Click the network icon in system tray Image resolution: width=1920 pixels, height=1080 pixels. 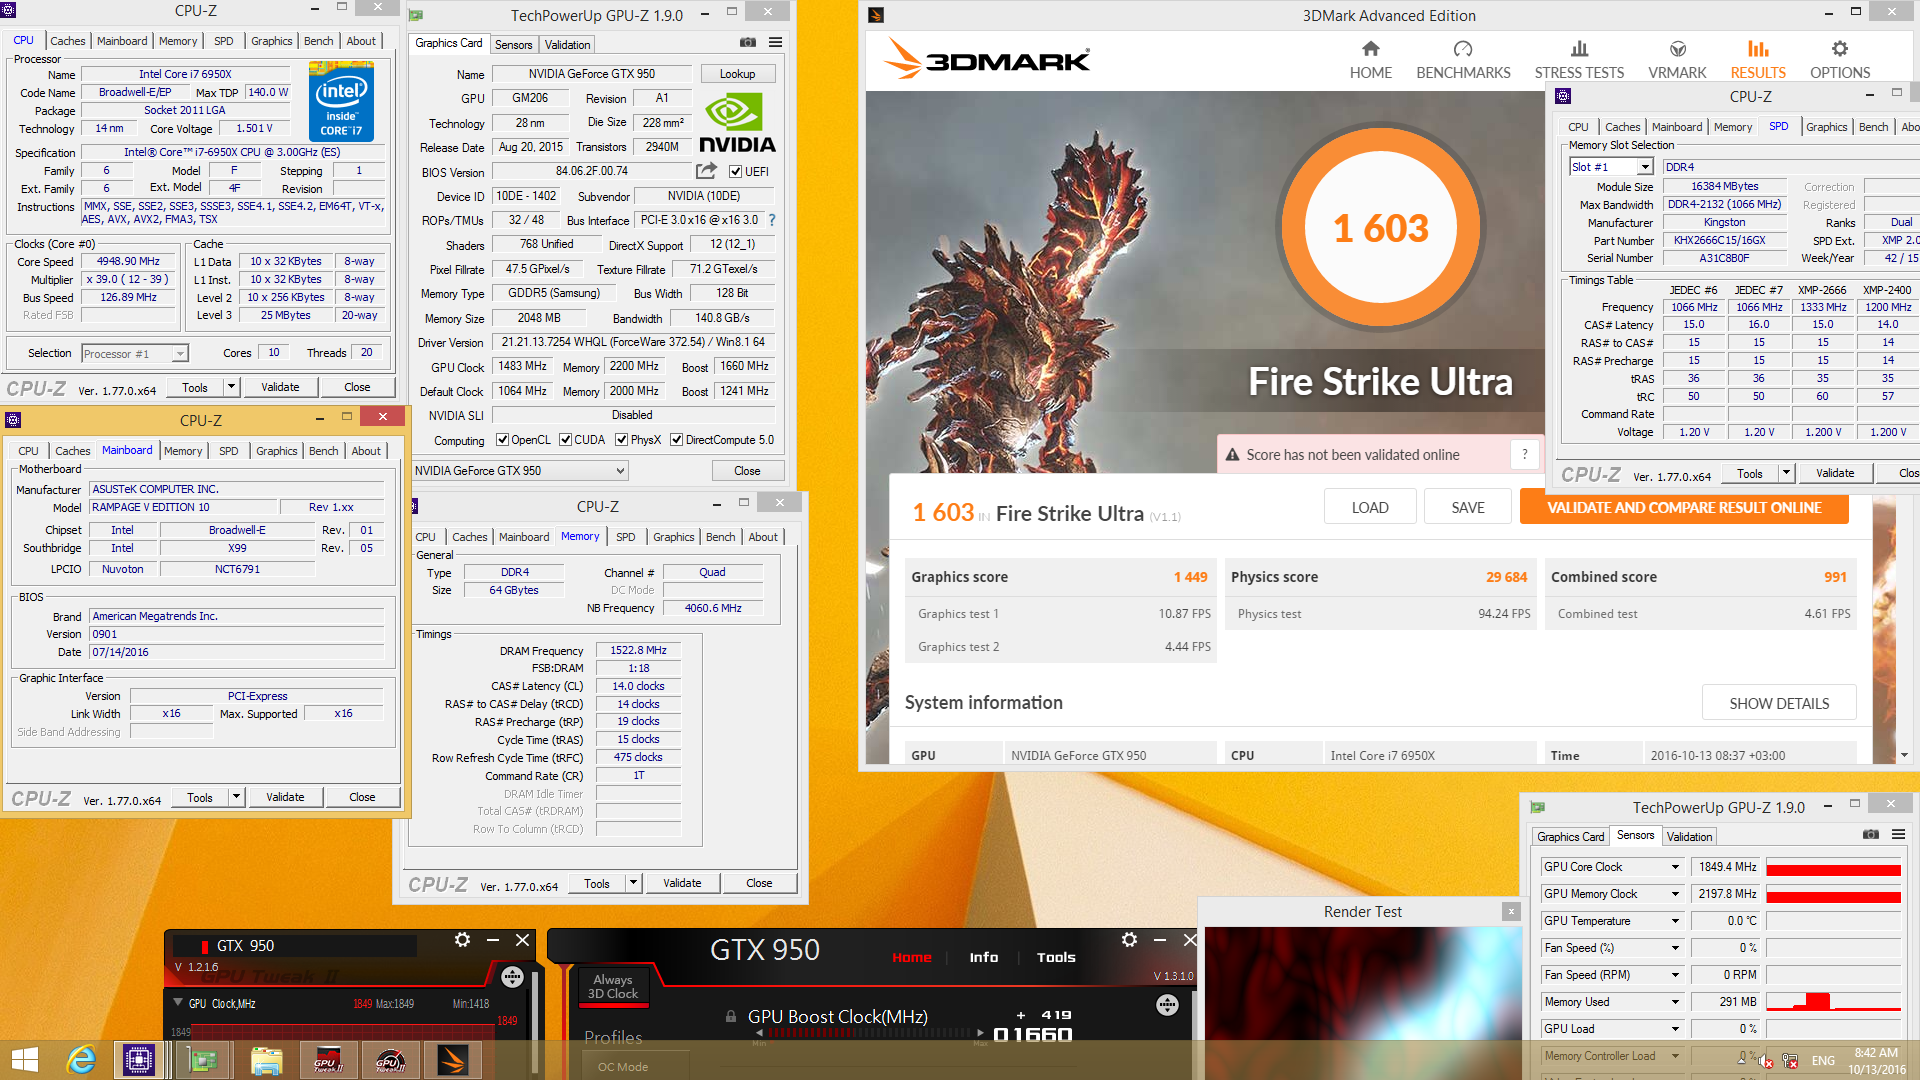[x=1790, y=1061]
